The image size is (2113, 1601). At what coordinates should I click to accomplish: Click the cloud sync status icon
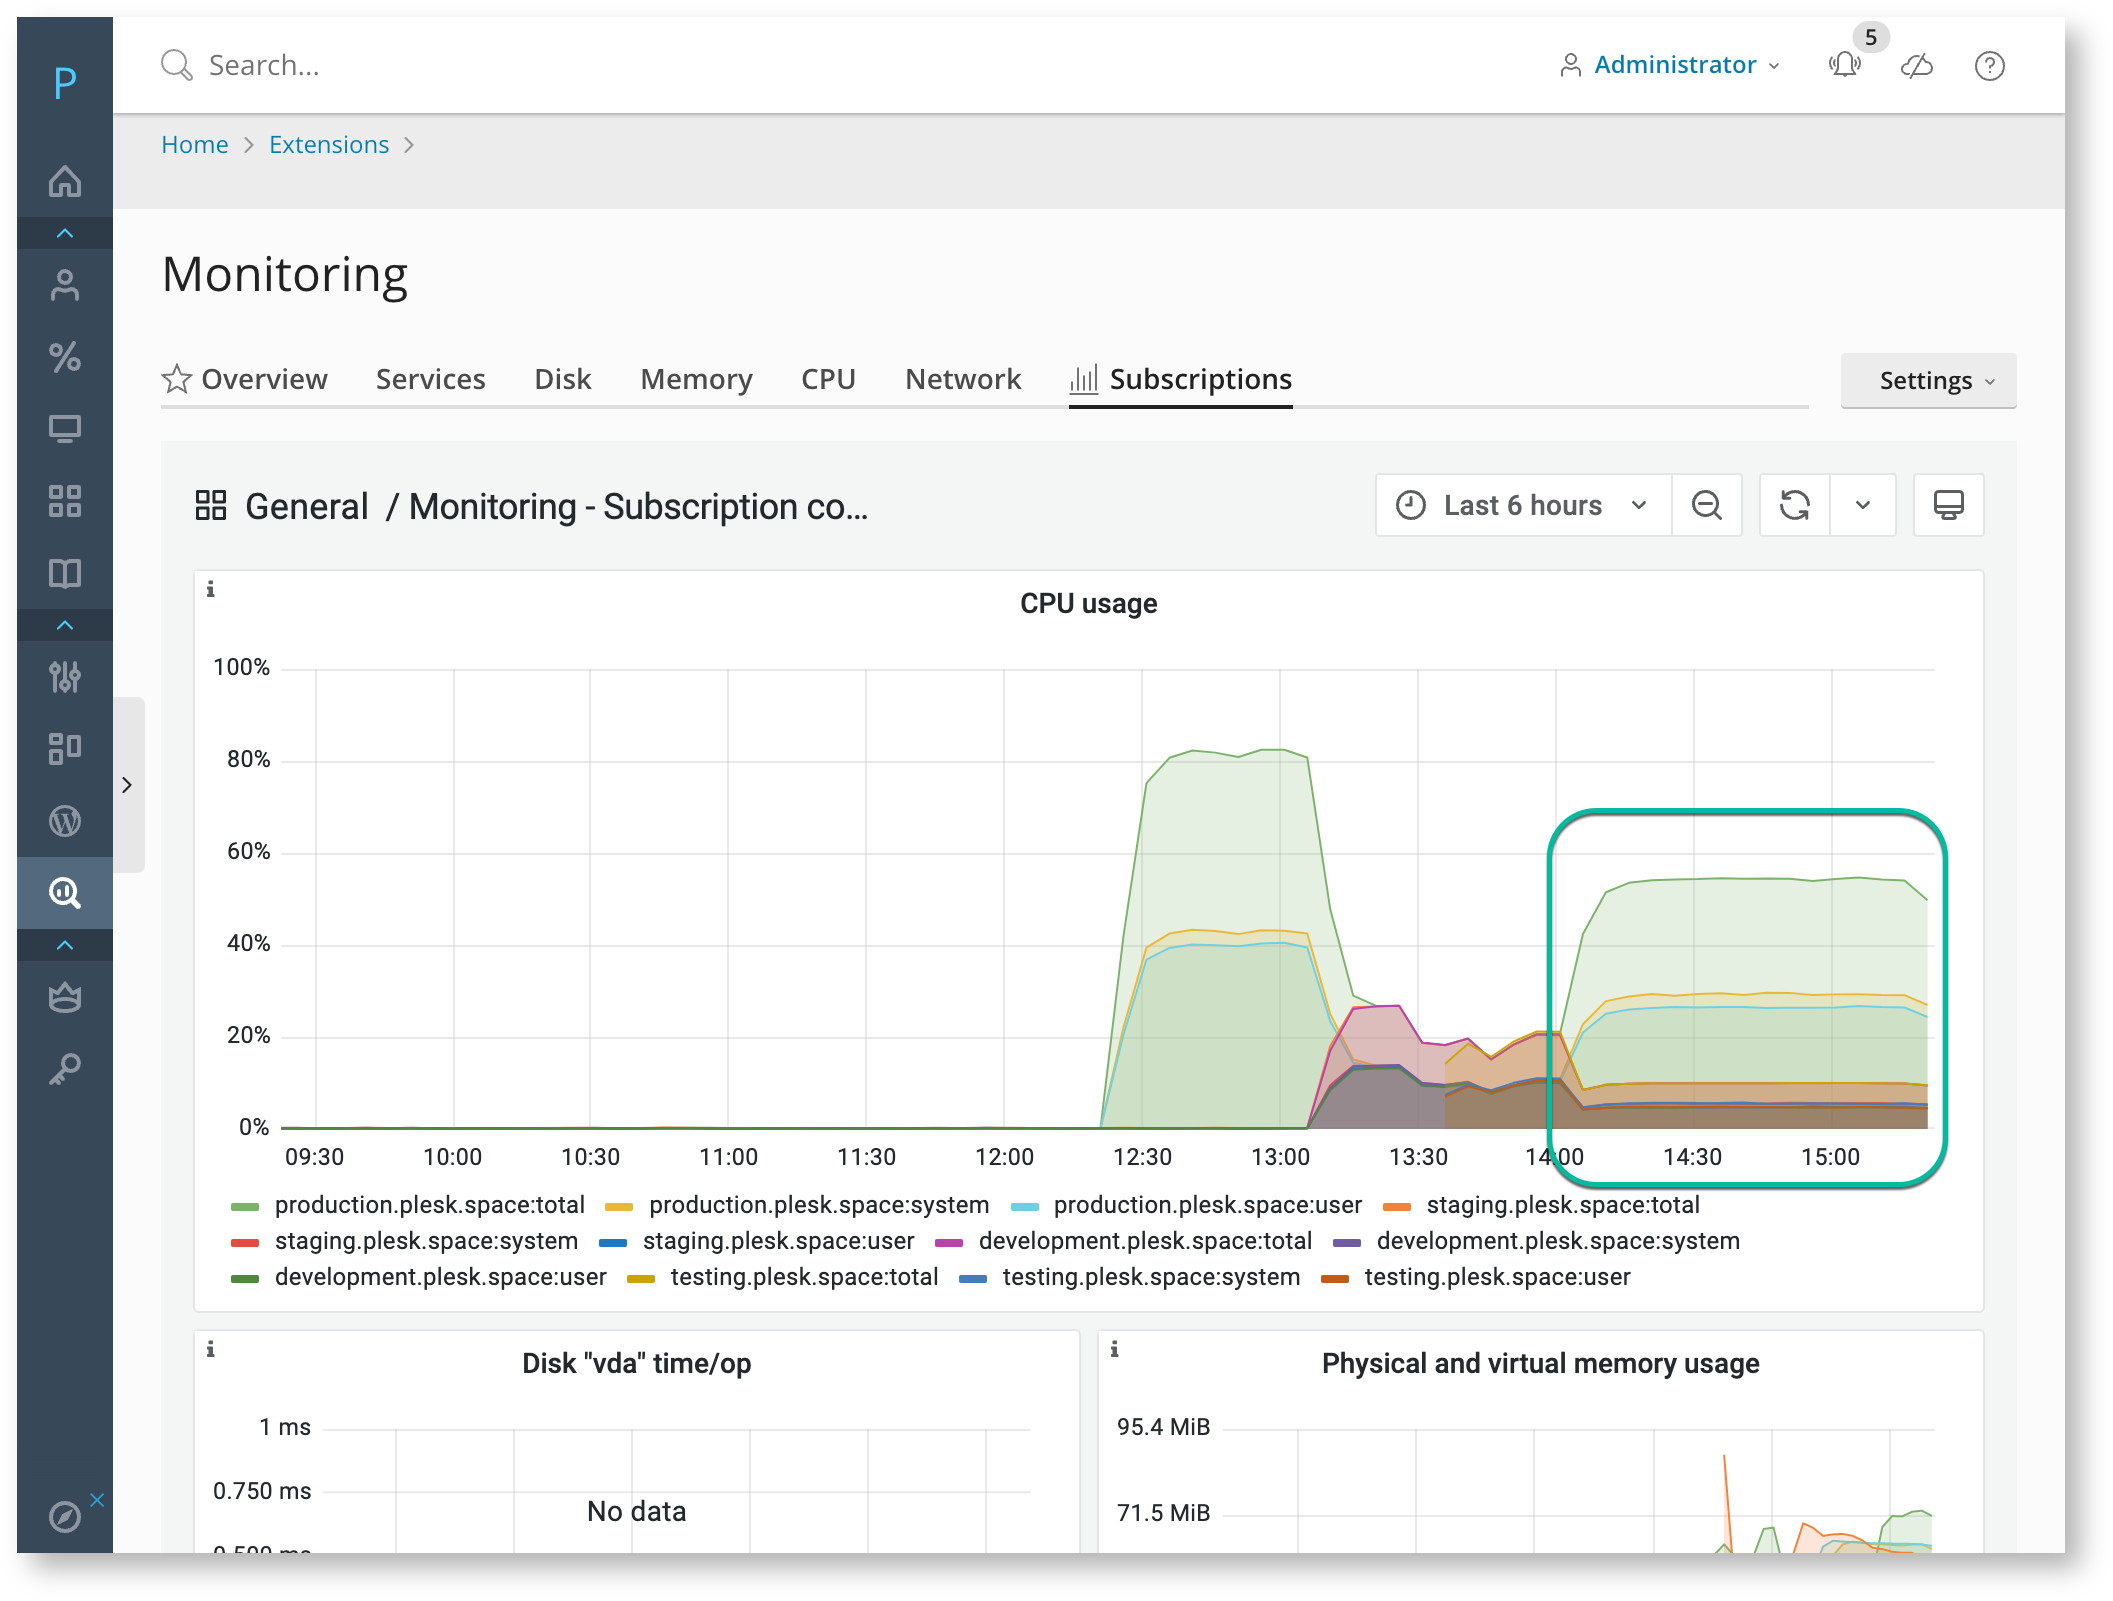[1917, 66]
